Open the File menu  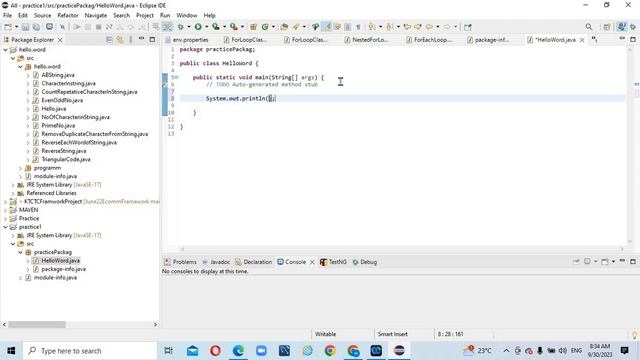point(7,16)
